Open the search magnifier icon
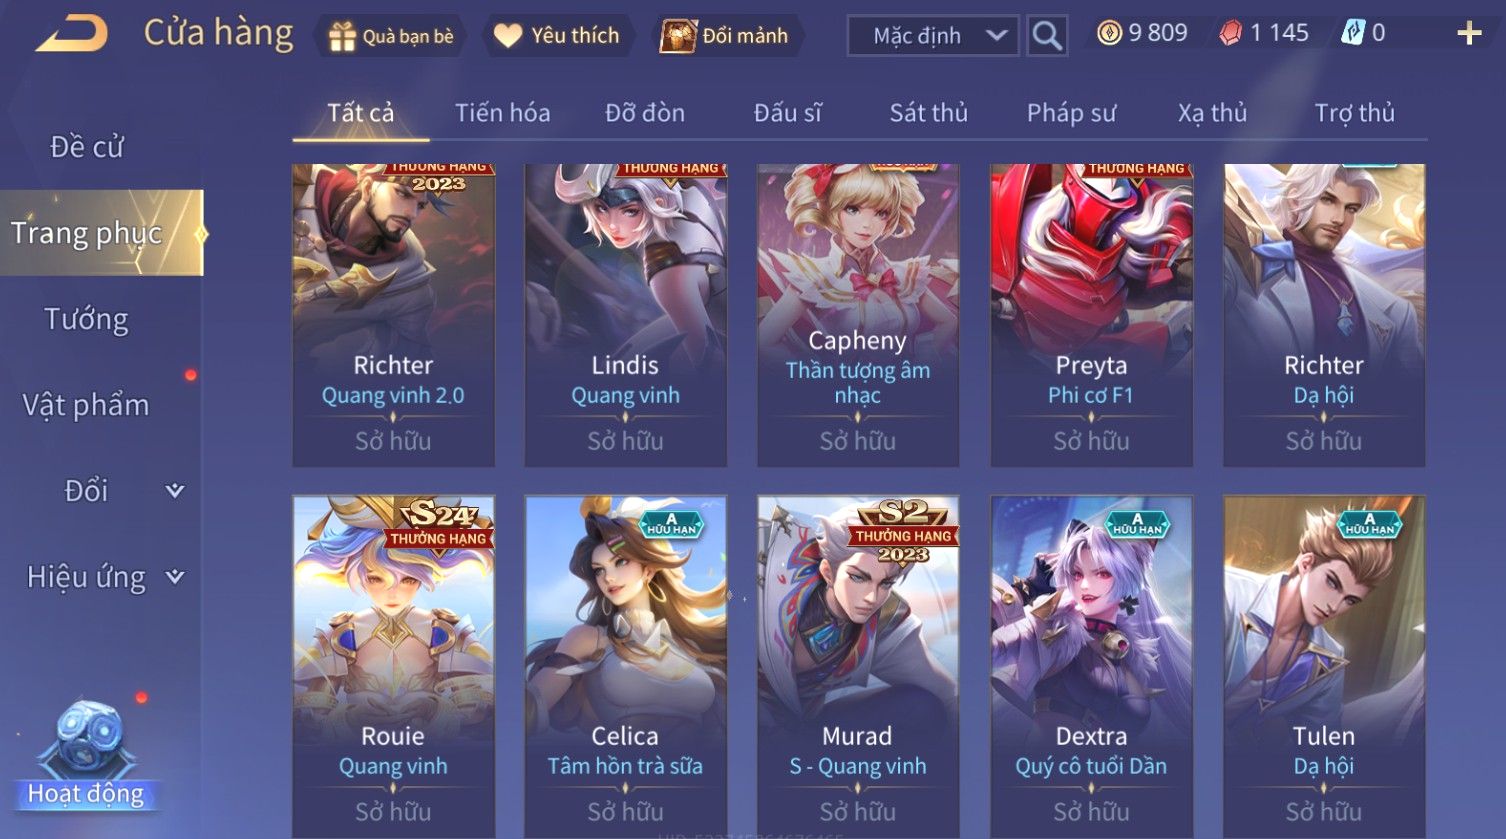The width and height of the screenshot is (1506, 839). coord(1047,36)
